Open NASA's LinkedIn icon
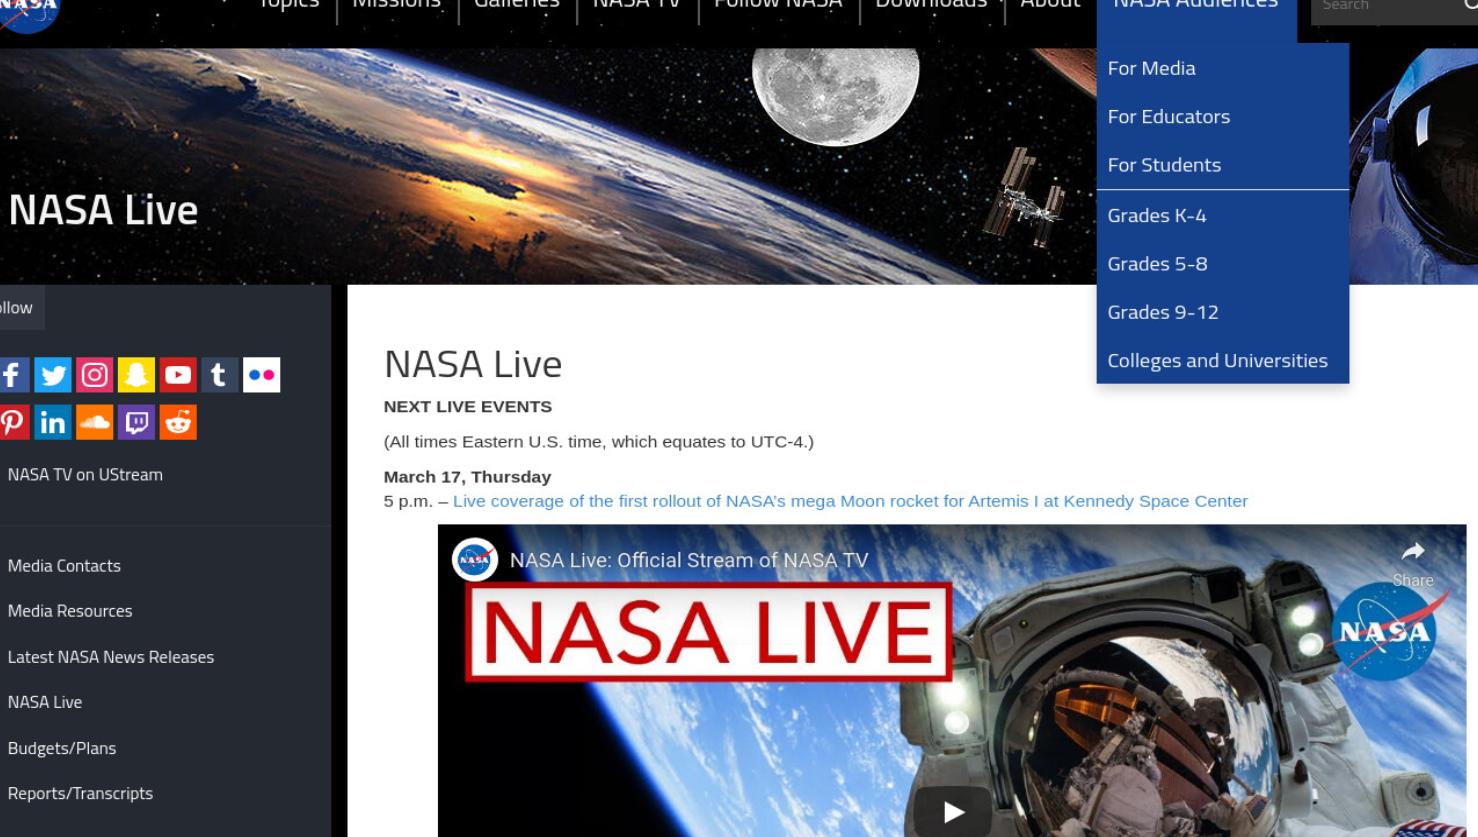This screenshot has height=837, width=1478. point(53,422)
